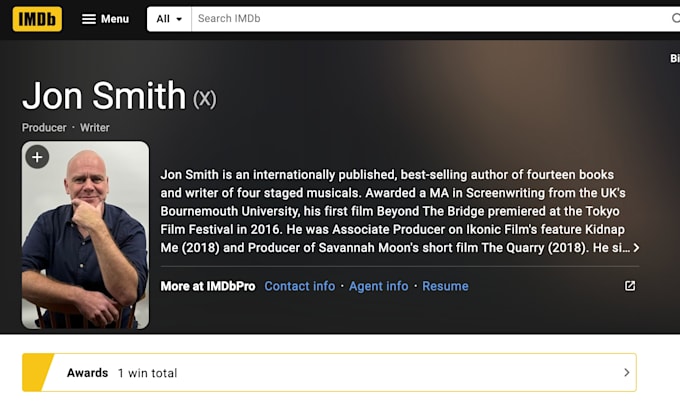Open the All search category dropdown
Screen dimensions: 680x404
(x=169, y=19)
